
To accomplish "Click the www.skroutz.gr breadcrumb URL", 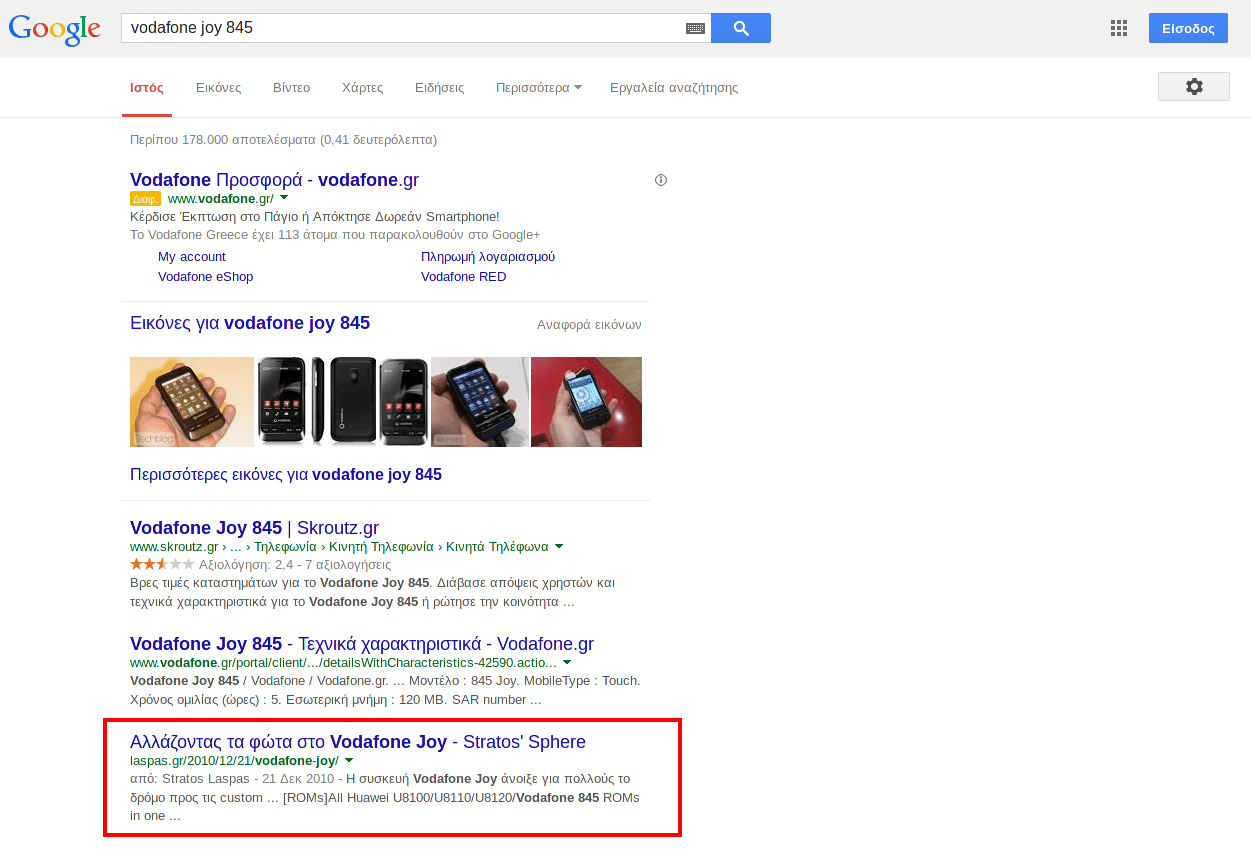I will tap(339, 546).
